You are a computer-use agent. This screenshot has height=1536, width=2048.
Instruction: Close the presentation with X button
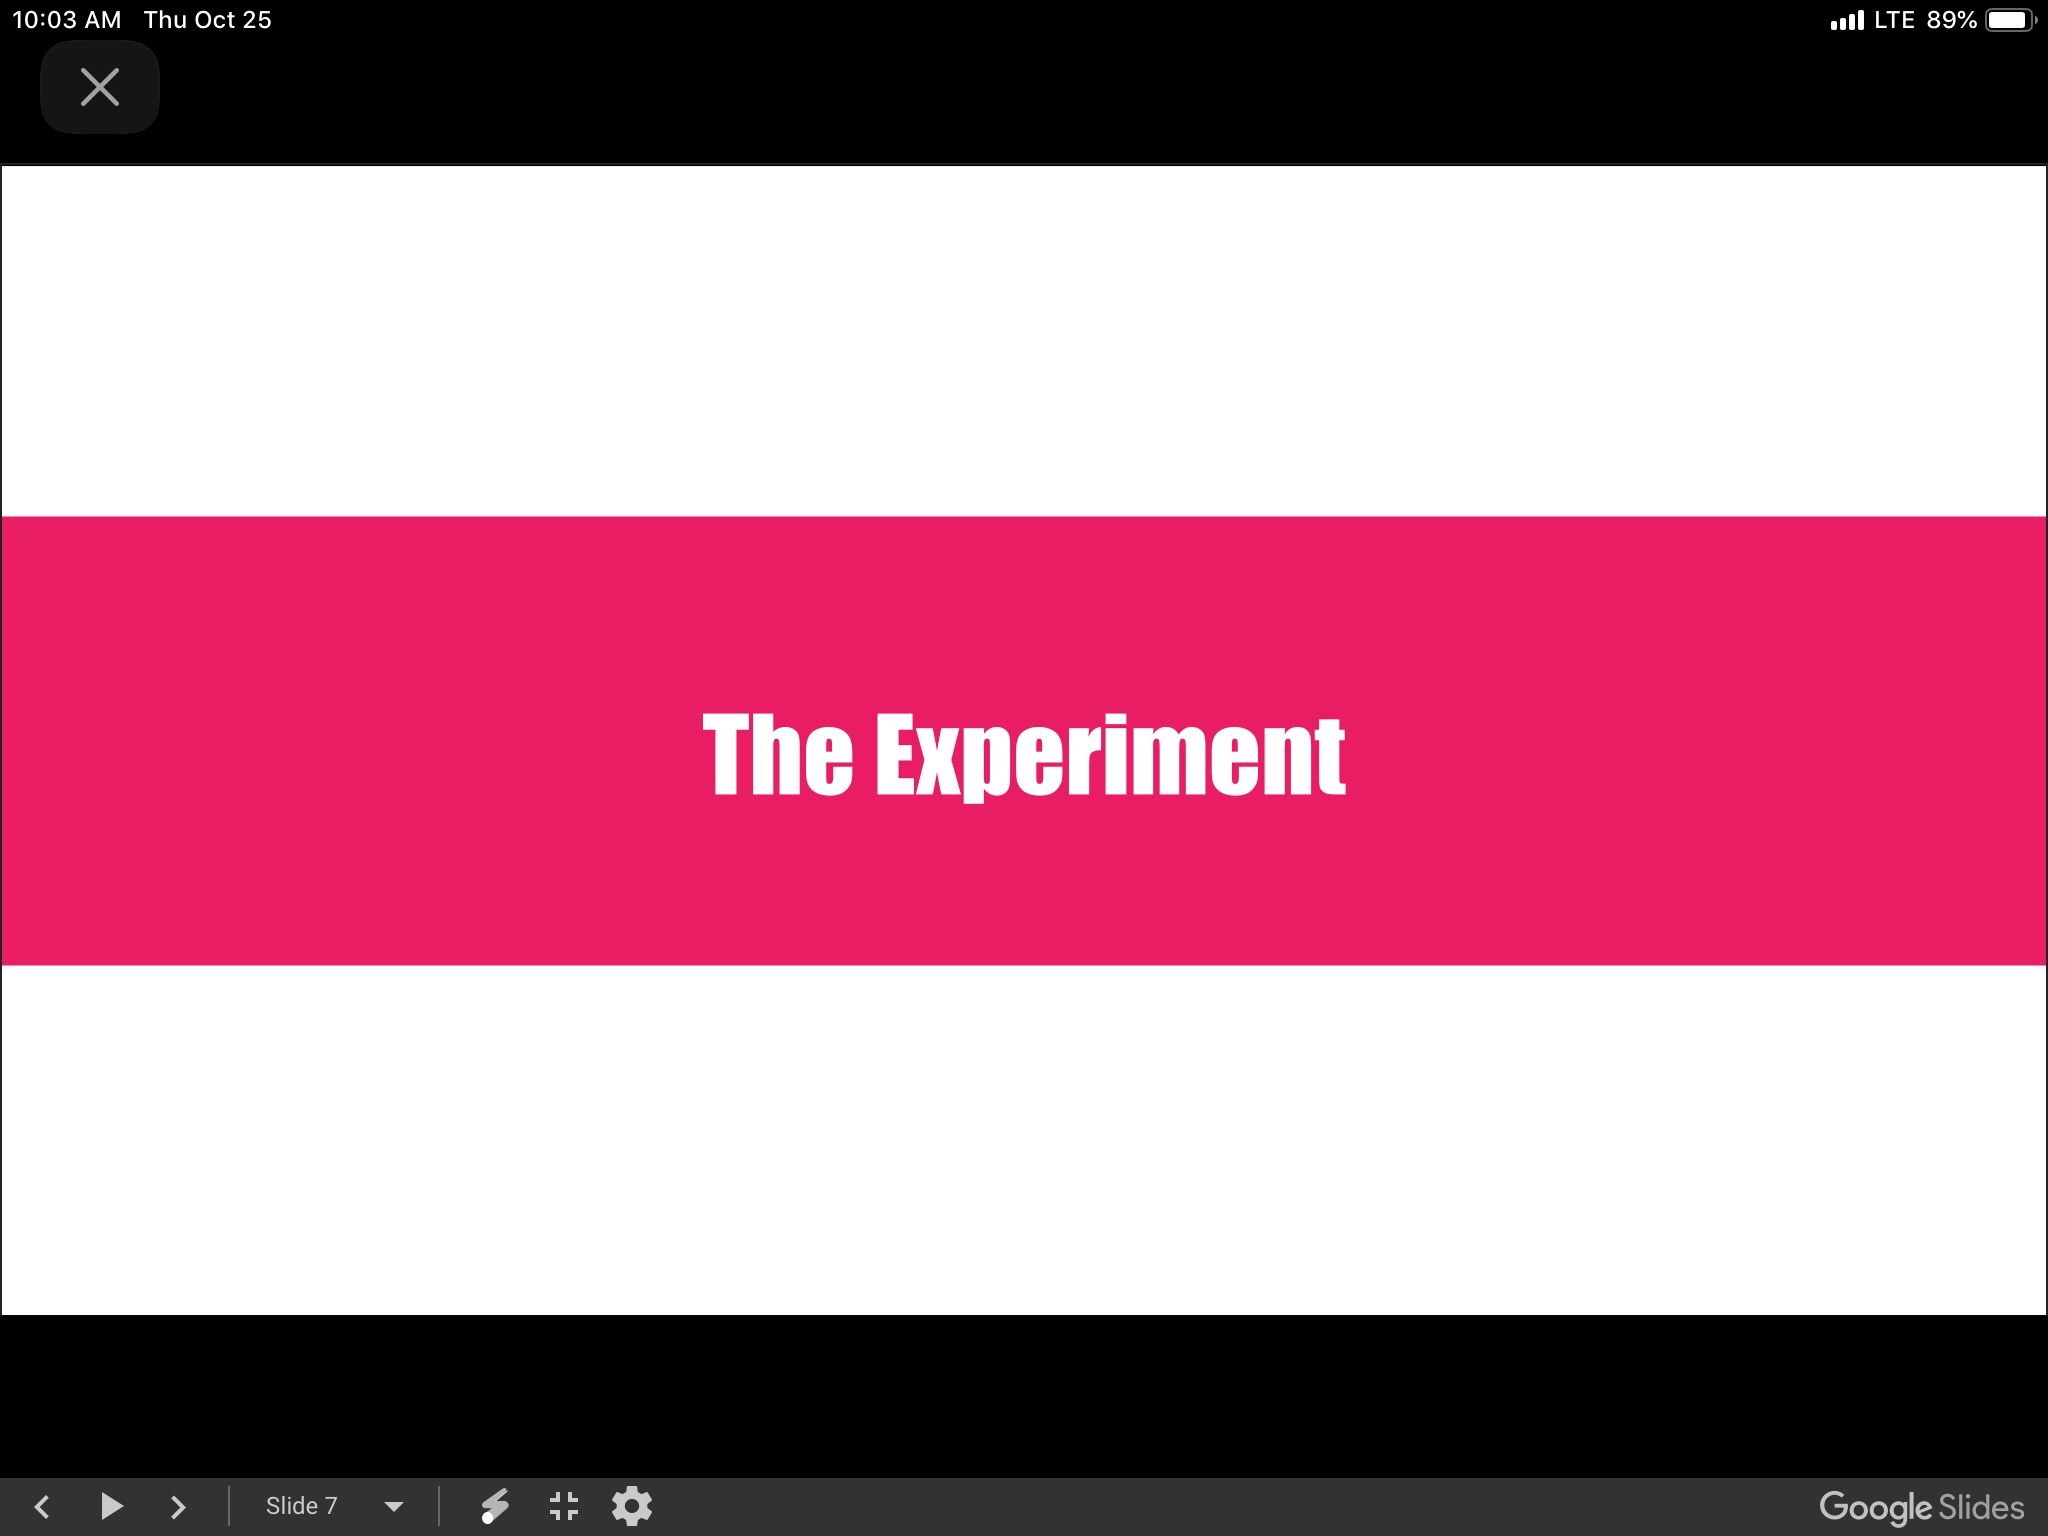[x=100, y=87]
